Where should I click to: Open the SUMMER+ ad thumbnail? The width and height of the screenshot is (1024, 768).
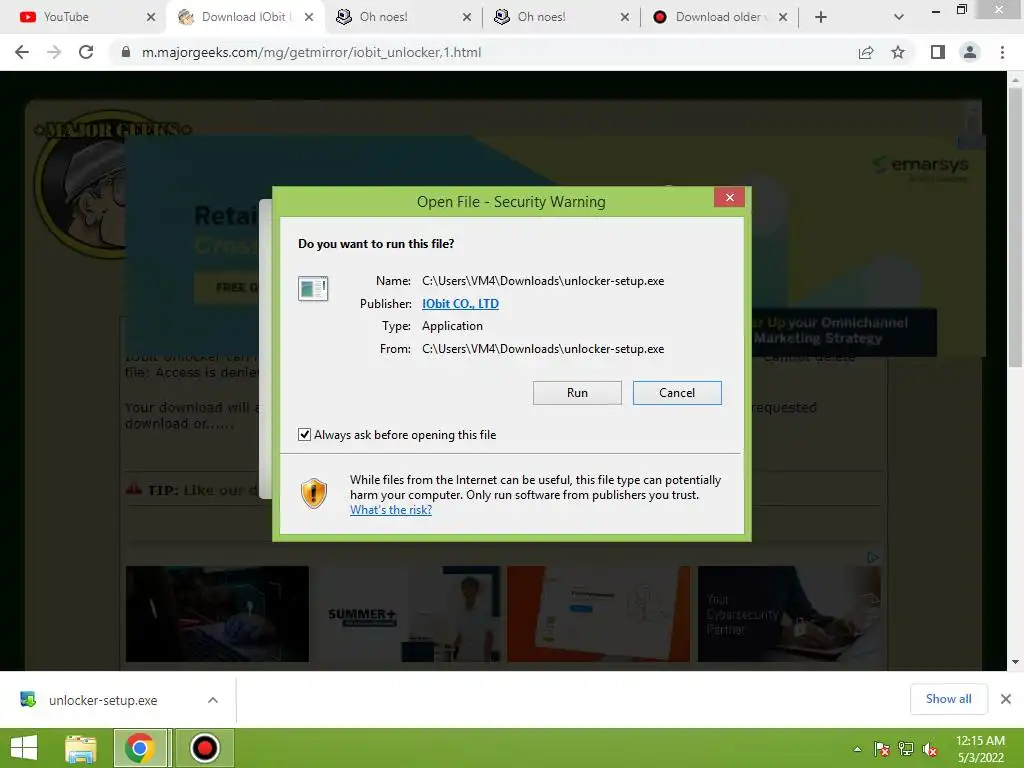coord(406,614)
